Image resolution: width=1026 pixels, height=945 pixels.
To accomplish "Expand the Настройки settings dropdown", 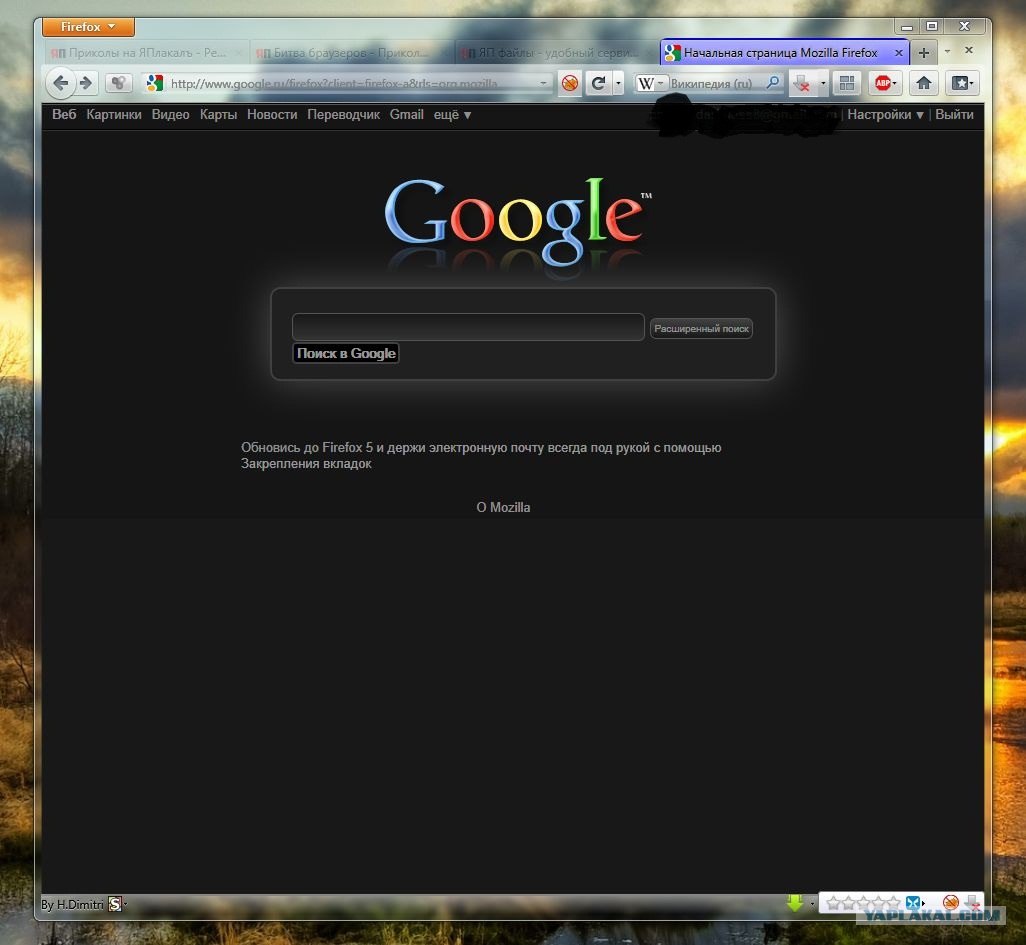I will 885,115.
